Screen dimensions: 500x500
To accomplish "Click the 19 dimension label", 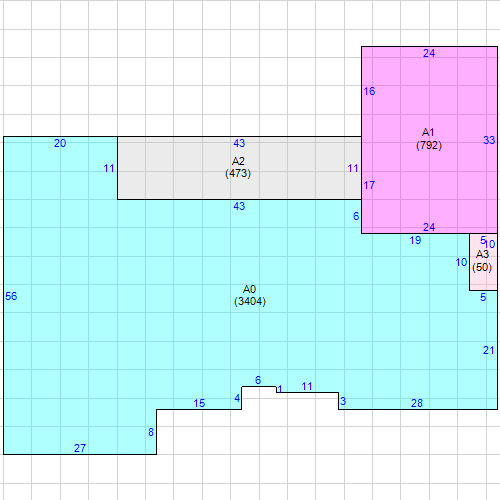I will (x=415, y=240).
